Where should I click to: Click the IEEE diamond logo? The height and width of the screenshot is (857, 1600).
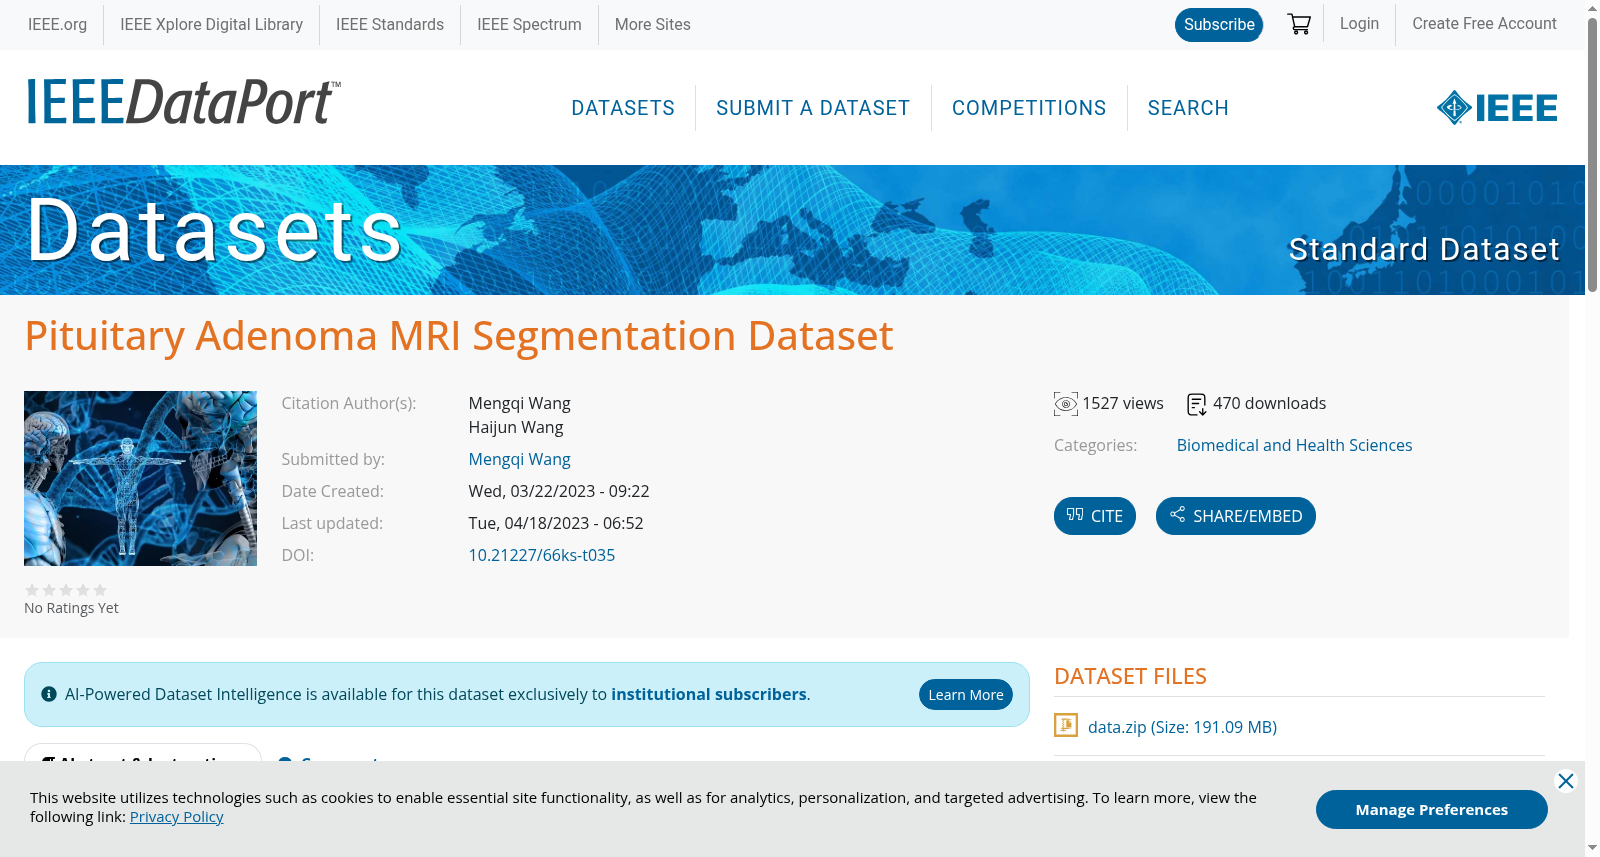1497,108
